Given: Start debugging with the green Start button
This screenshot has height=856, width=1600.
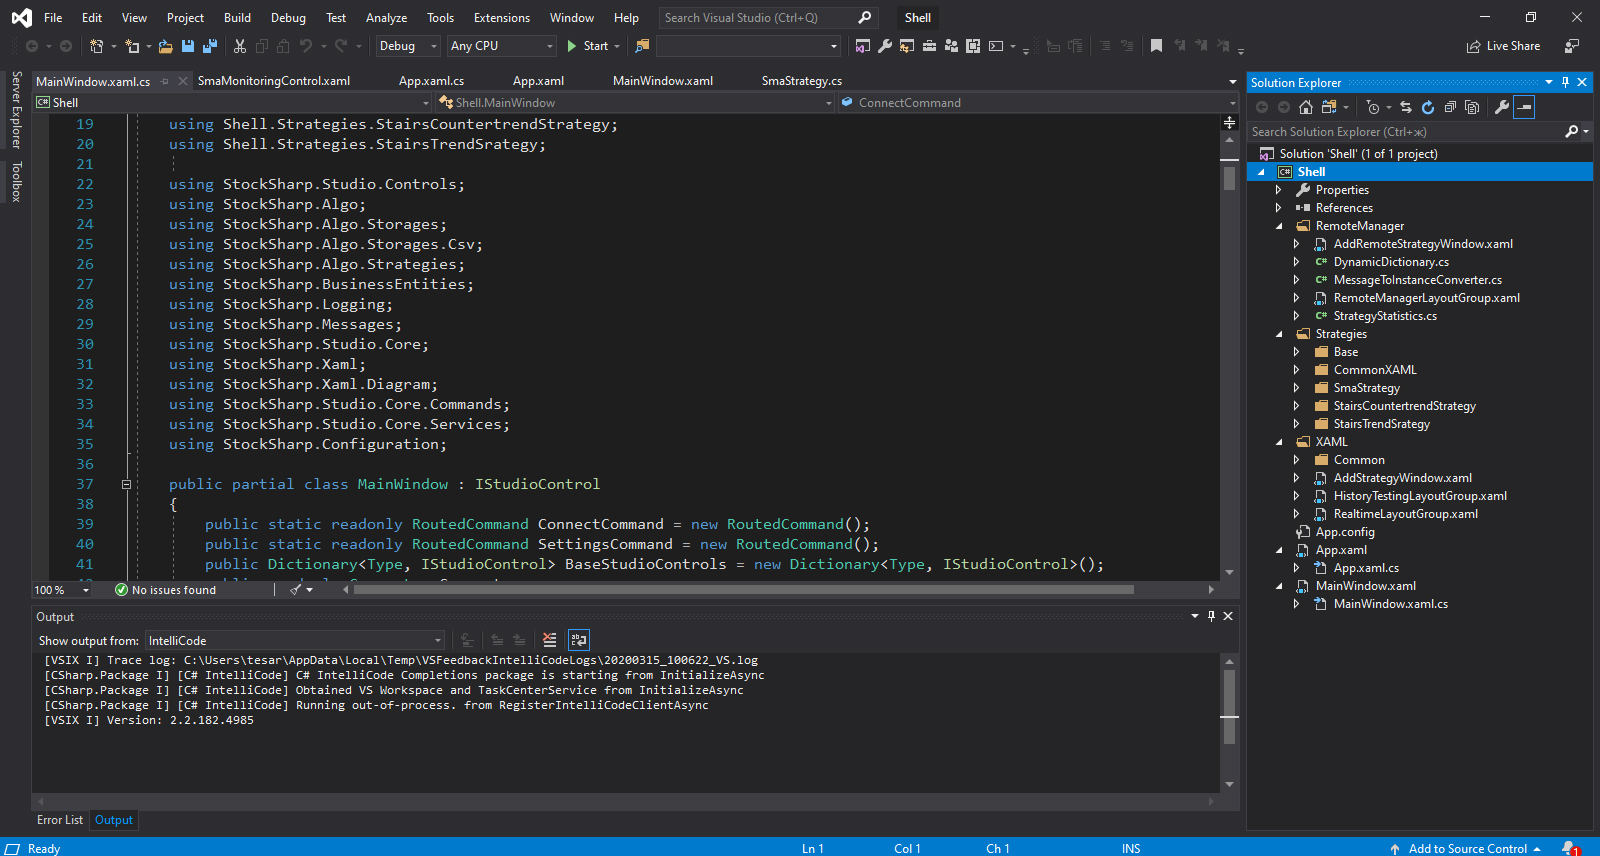Looking at the screenshot, I should pos(588,46).
